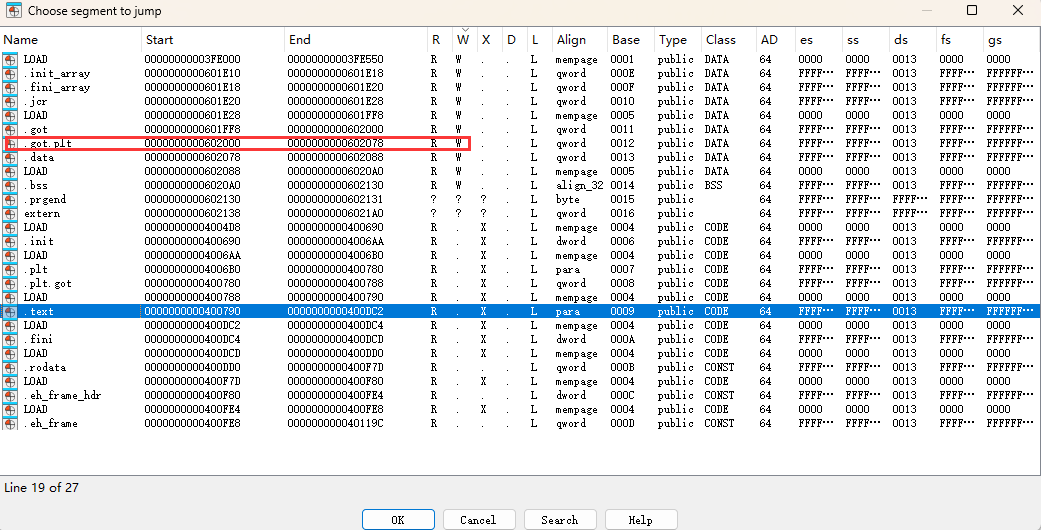The image size is (1041, 530).
Task: Sort by the End column header
Action: coord(357,40)
